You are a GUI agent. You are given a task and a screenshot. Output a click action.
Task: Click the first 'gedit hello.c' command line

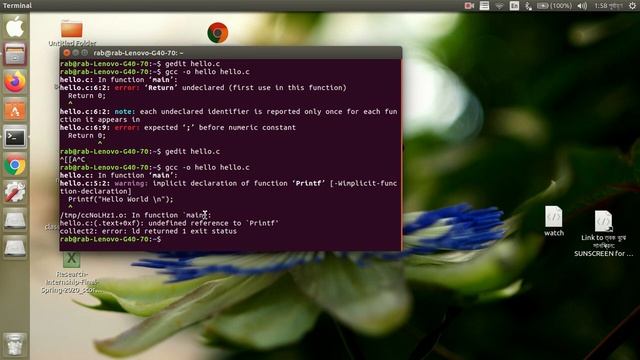[x=140, y=64]
